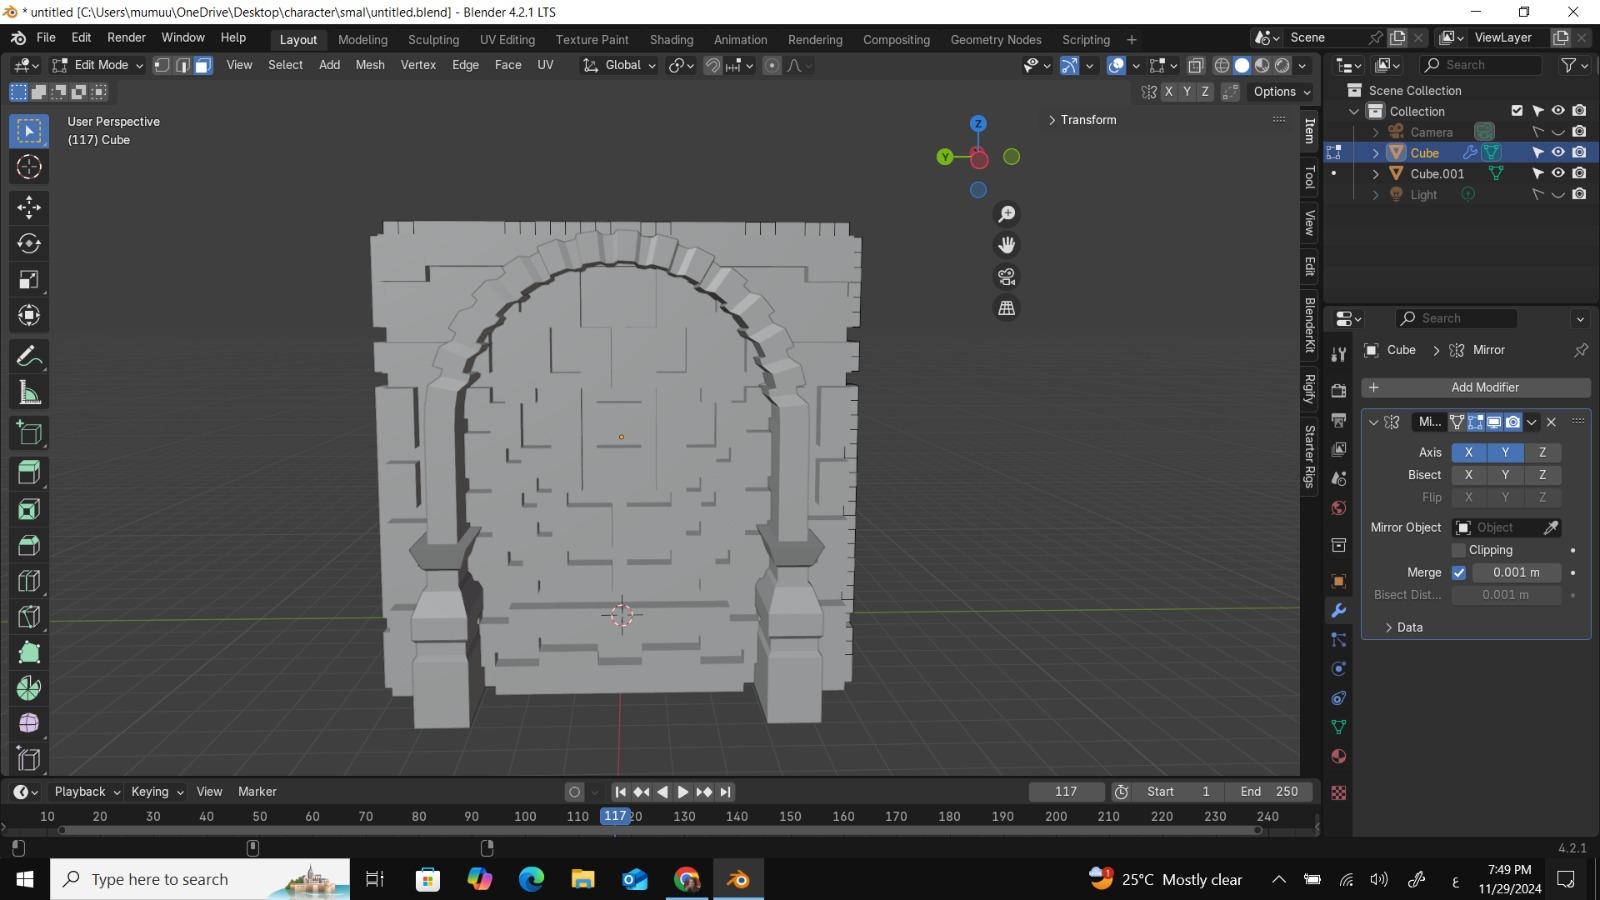Switch to the UV Editing workspace tab

(507, 40)
